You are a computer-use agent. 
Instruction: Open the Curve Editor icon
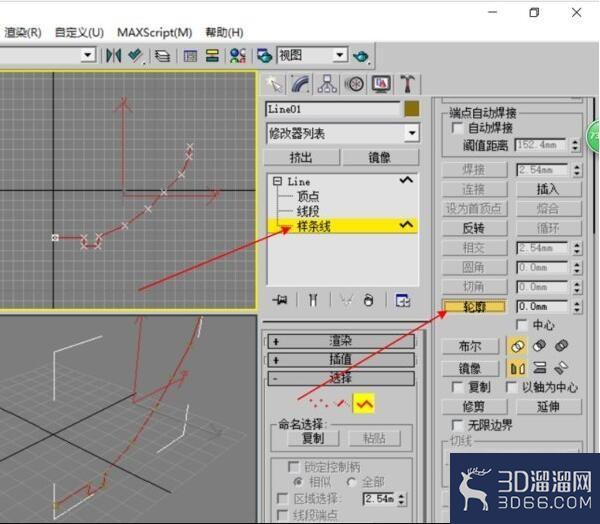click(190, 56)
